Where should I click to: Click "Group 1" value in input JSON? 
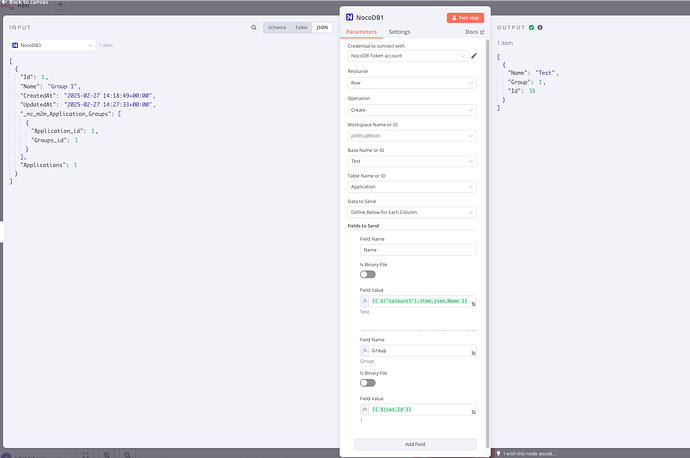click(64, 86)
